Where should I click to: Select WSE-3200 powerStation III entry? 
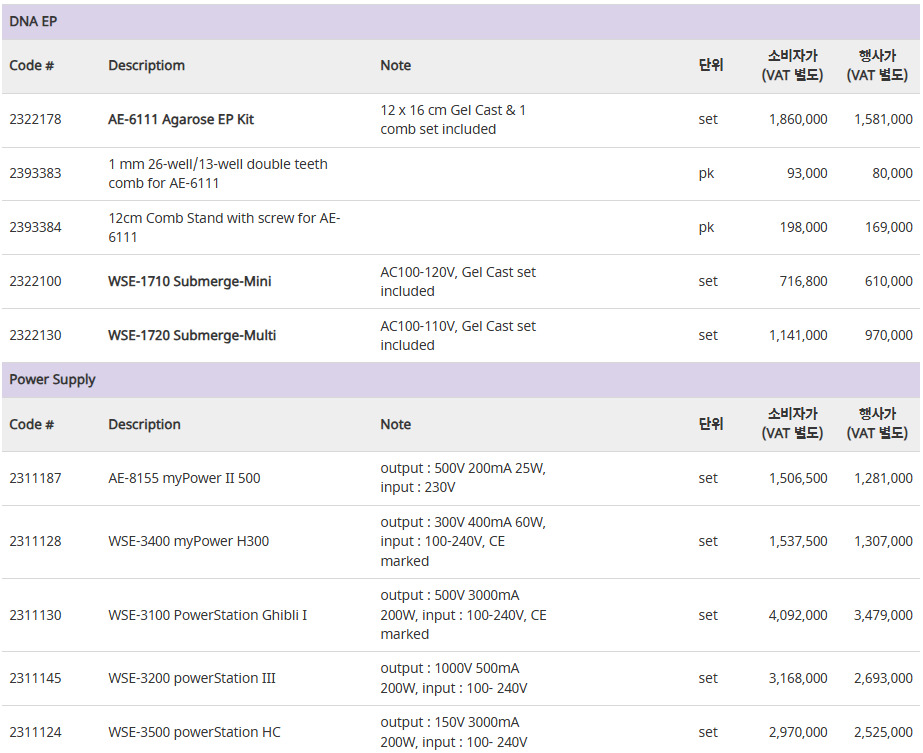pos(192,678)
